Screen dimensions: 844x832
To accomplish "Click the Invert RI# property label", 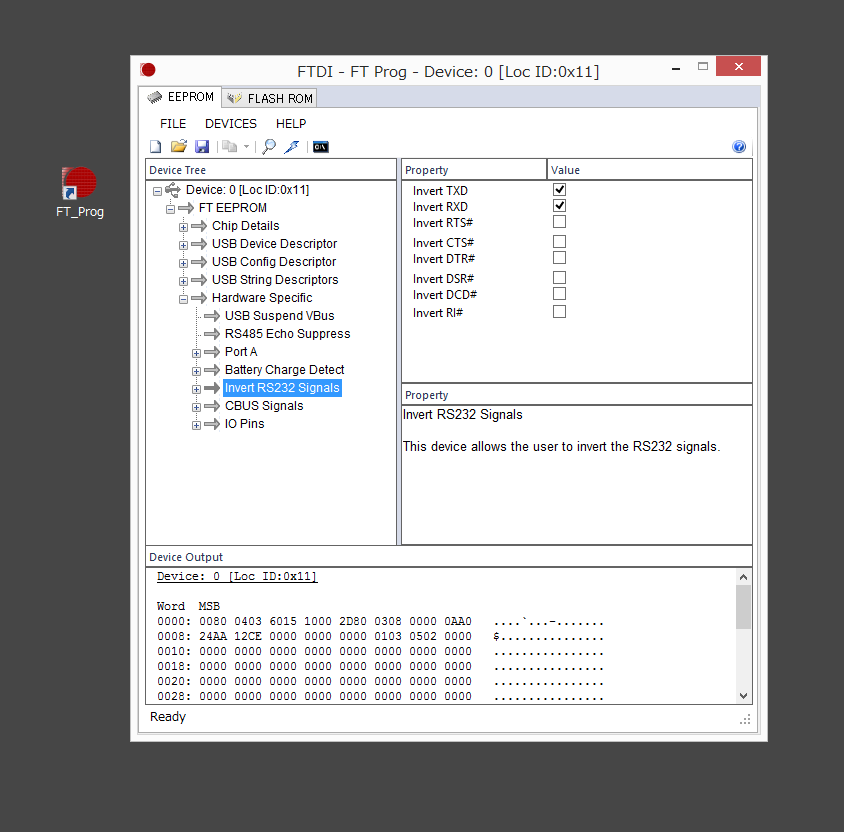I will pyautogui.click(x=438, y=313).
